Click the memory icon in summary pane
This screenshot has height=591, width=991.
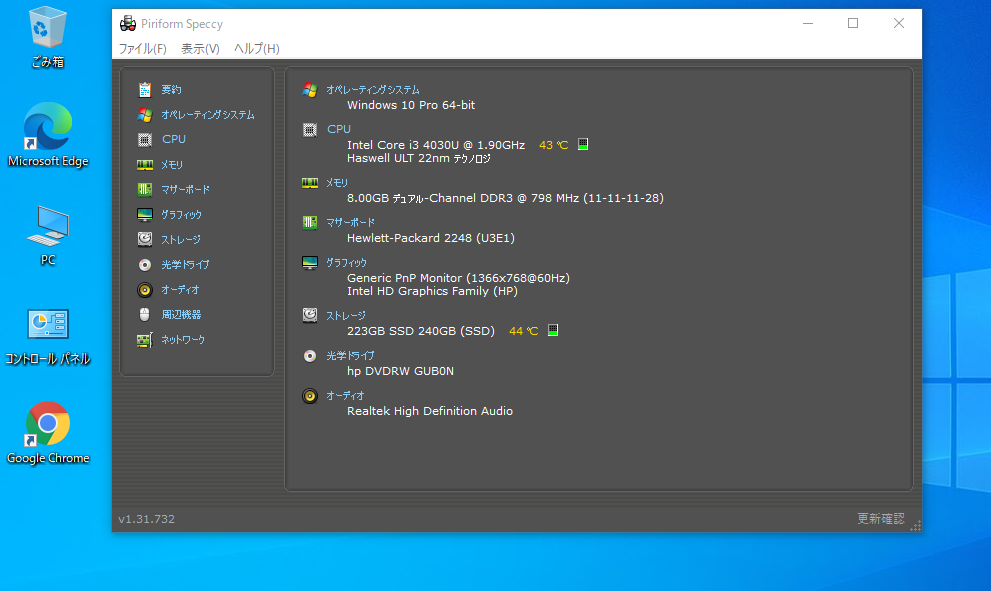click(310, 183)
